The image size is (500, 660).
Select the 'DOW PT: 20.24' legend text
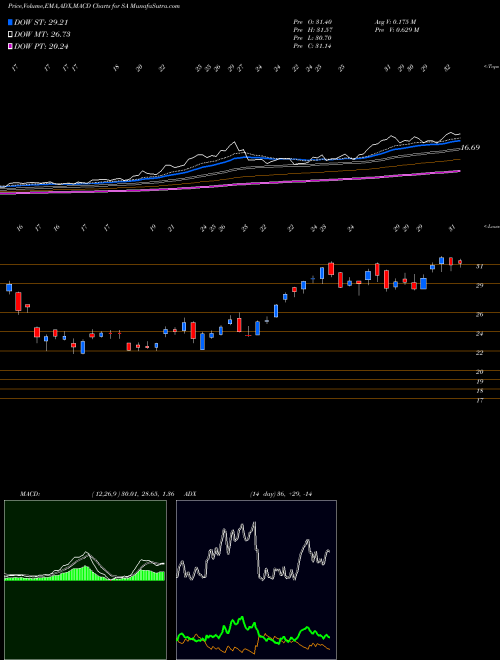coord(41,46)
